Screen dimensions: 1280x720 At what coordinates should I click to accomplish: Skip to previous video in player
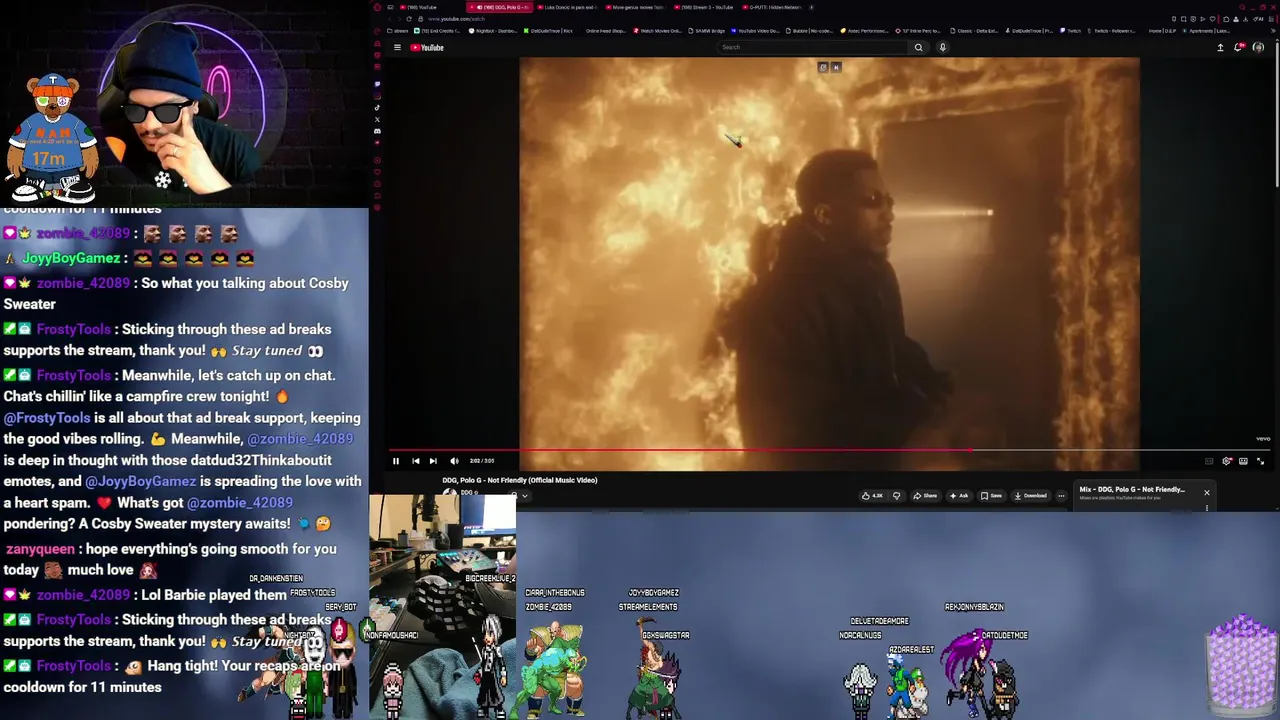(415, 461)
